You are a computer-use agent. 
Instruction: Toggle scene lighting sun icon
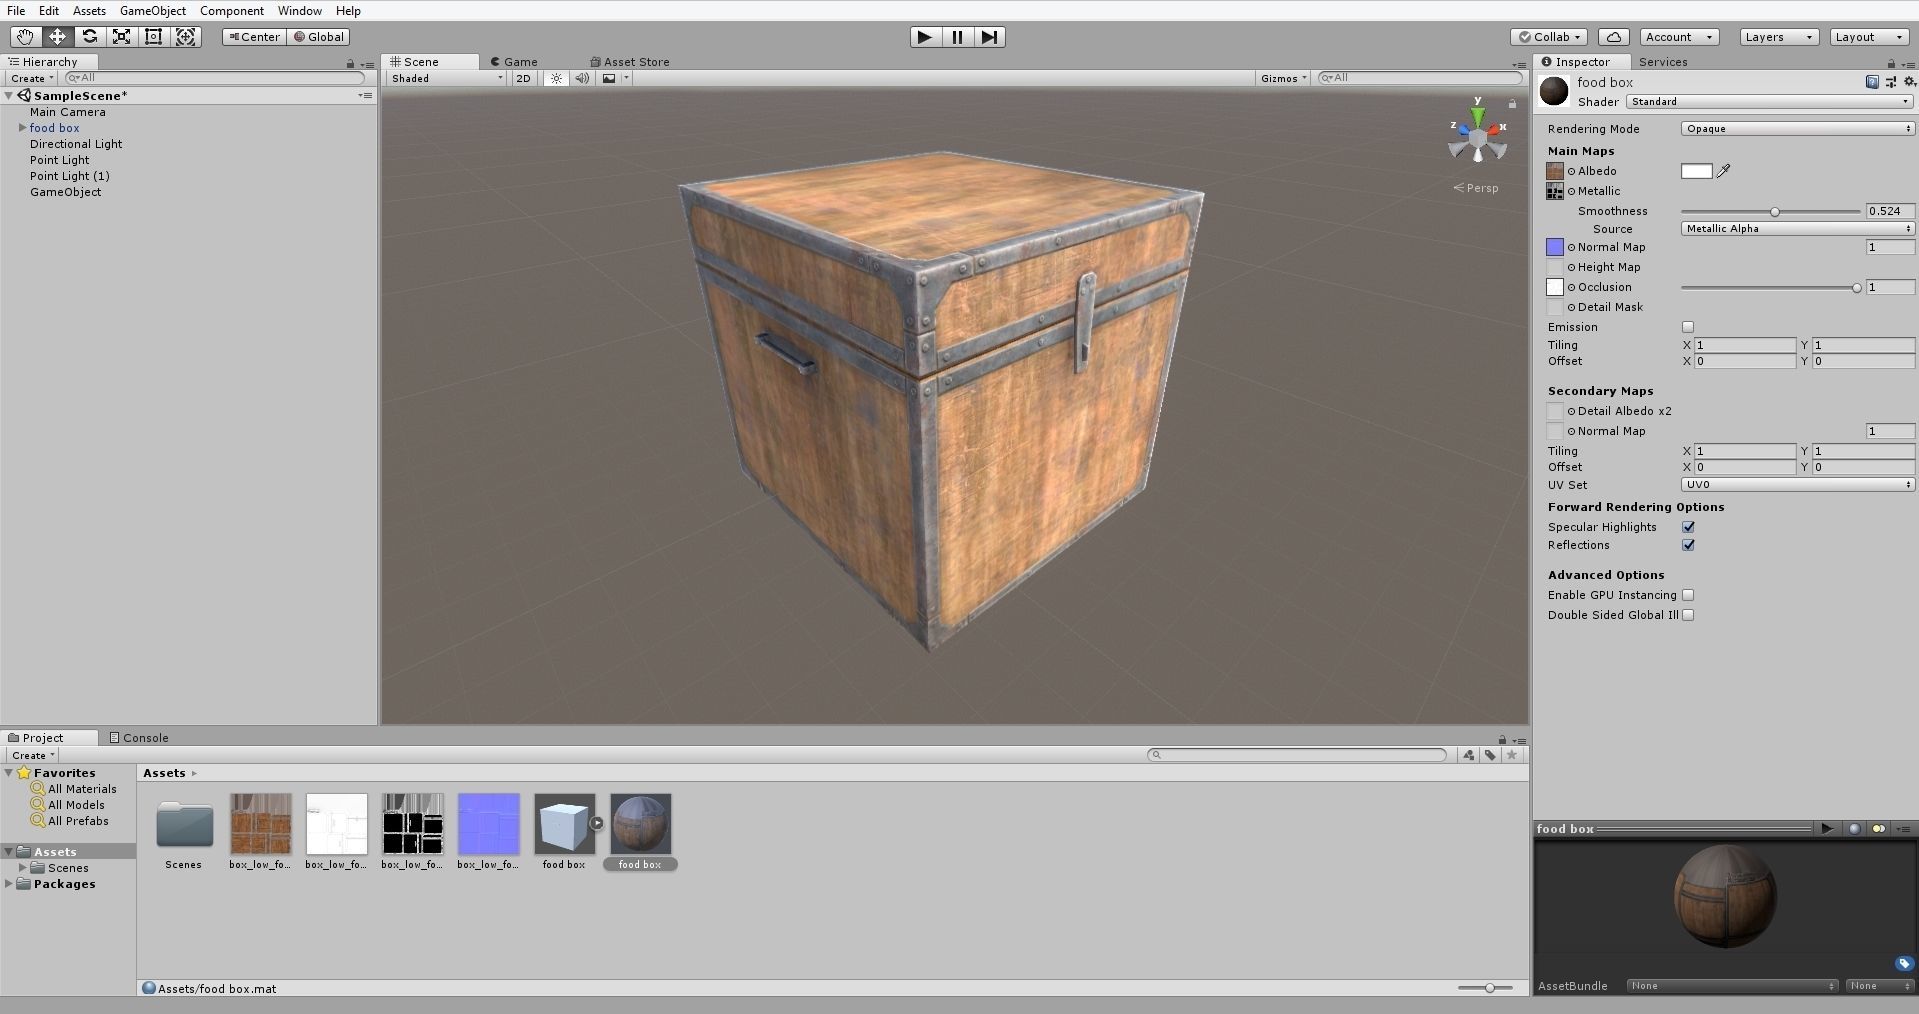pos(556,78)
